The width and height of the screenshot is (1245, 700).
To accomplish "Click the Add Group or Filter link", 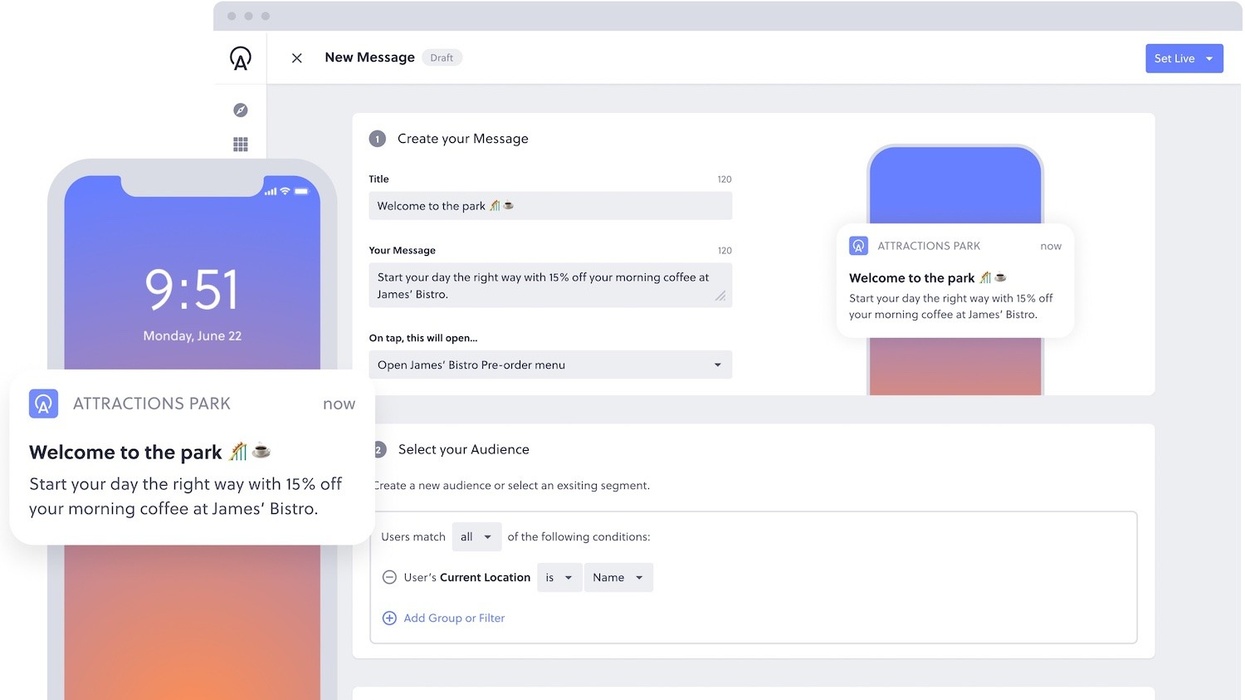I will pyautogui.click(x=454, y=618).
